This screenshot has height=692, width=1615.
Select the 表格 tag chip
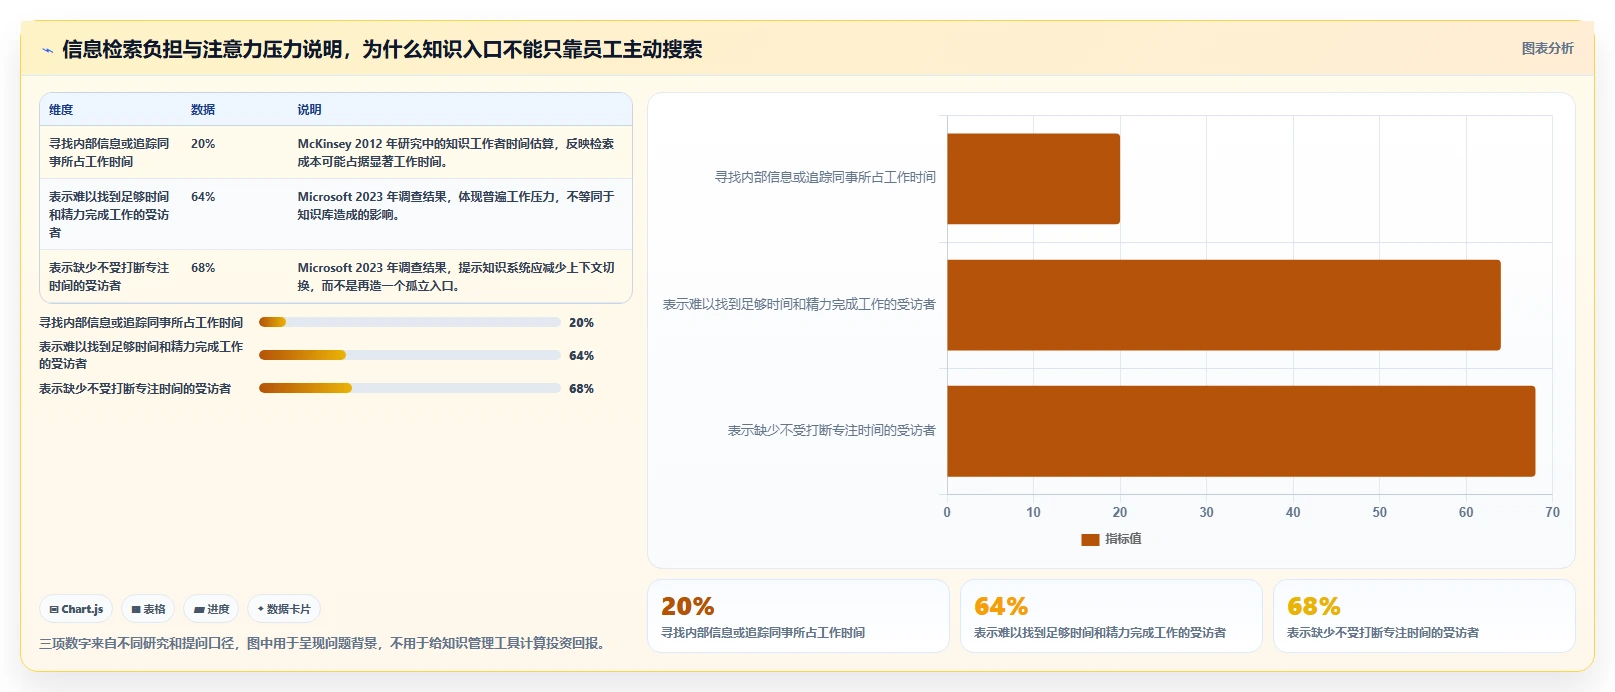tap(148, 609)
